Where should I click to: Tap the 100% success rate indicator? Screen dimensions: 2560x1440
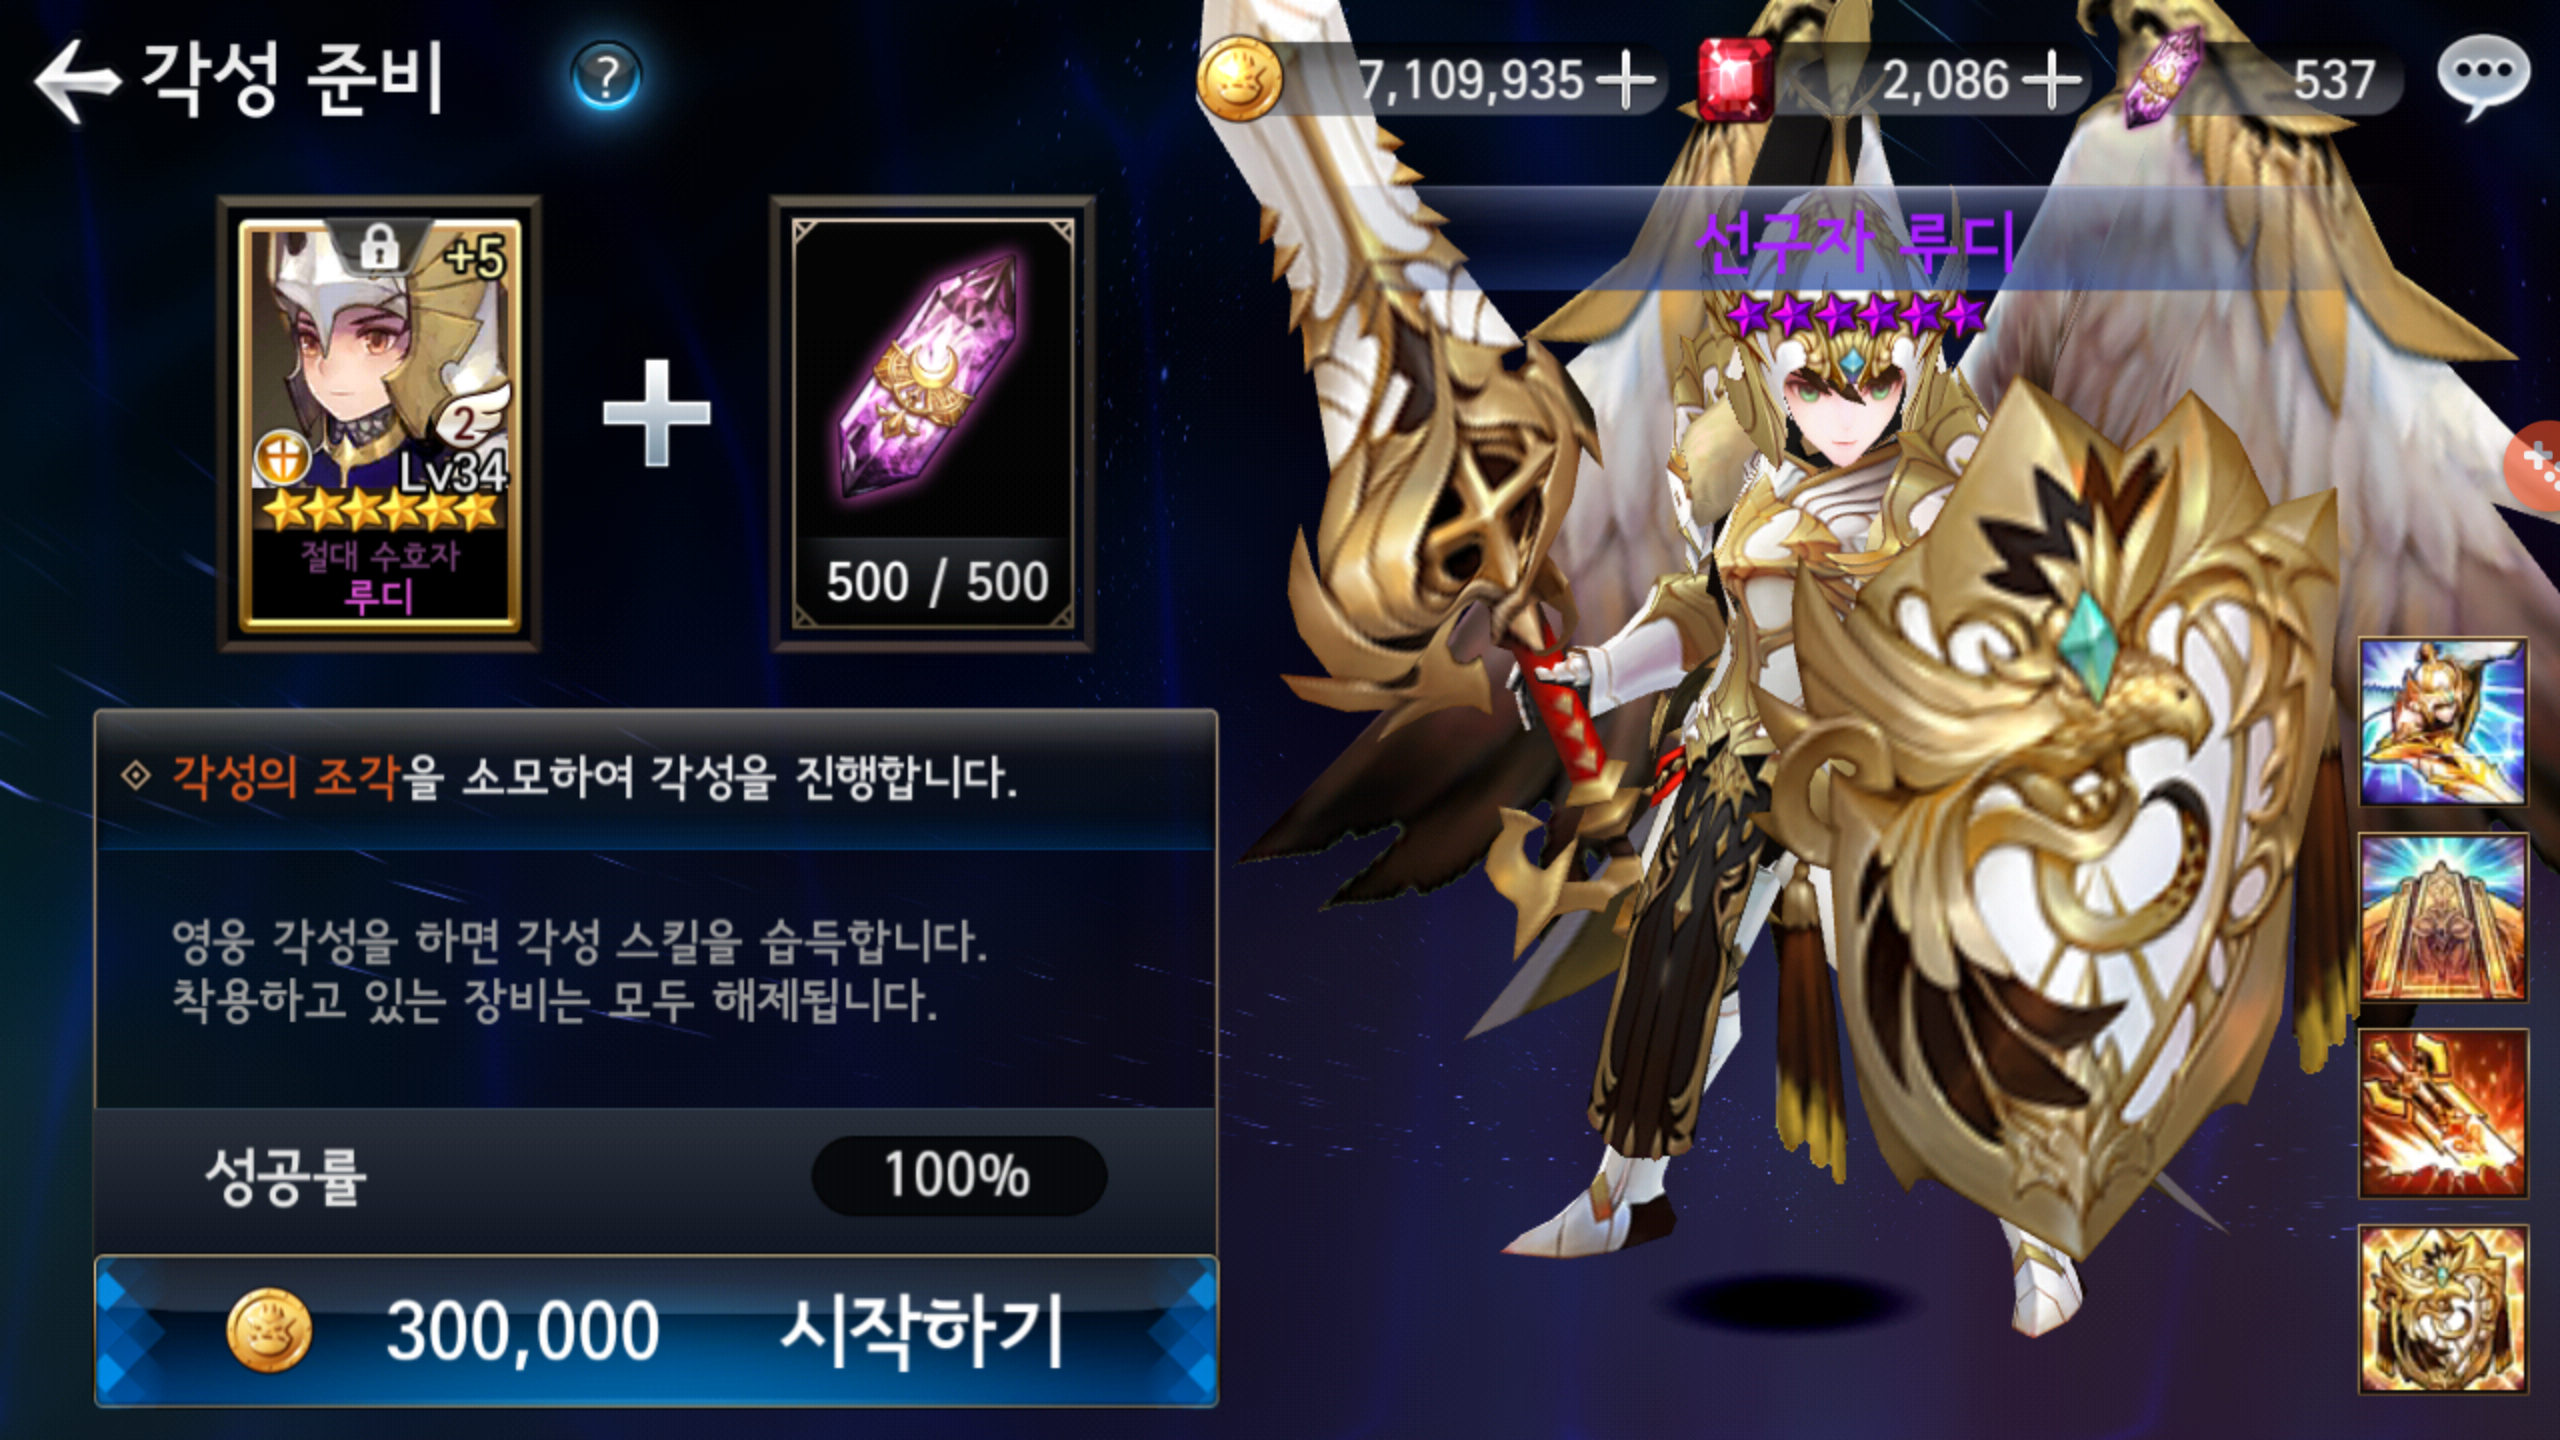pyautogui.click(x=958, y=1176)
